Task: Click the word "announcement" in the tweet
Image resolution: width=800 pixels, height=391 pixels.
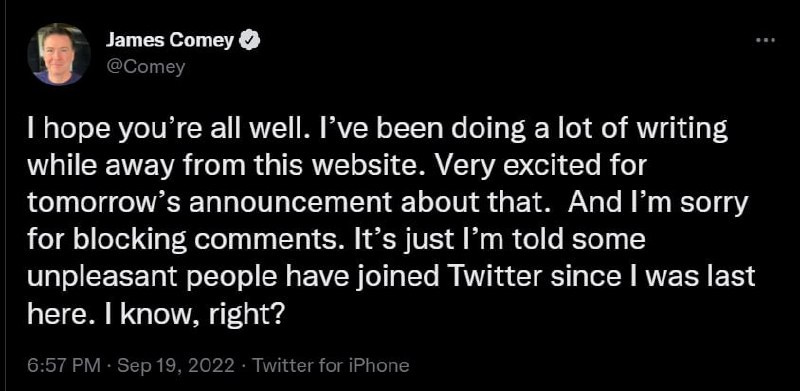Action: click(295, 204)
